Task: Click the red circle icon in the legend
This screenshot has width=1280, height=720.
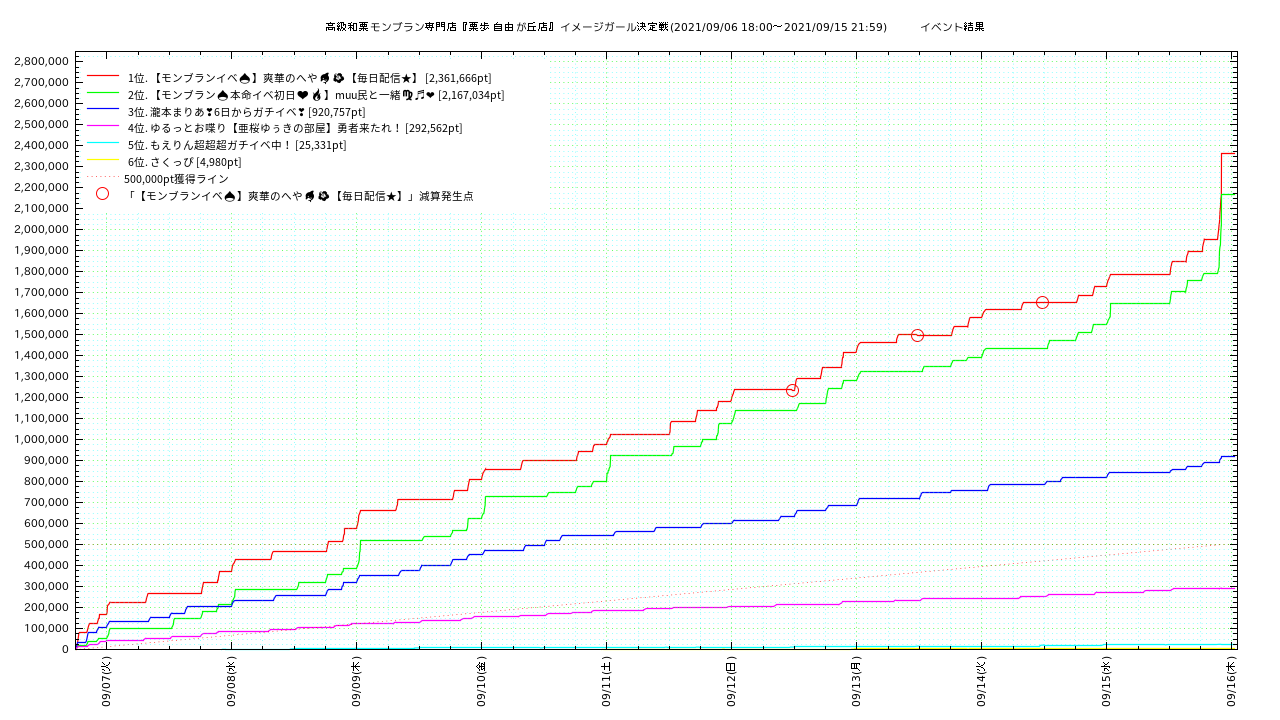Action: tap(102, 194)
